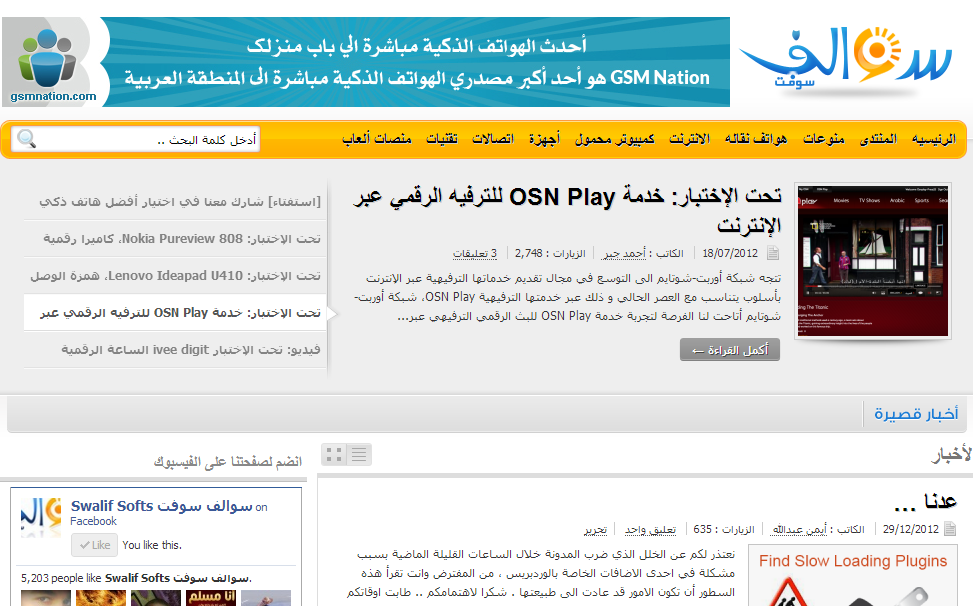Click the GSM Nation banner advertisement
Viewport: 973px width, 606px height.
point(366,62)
